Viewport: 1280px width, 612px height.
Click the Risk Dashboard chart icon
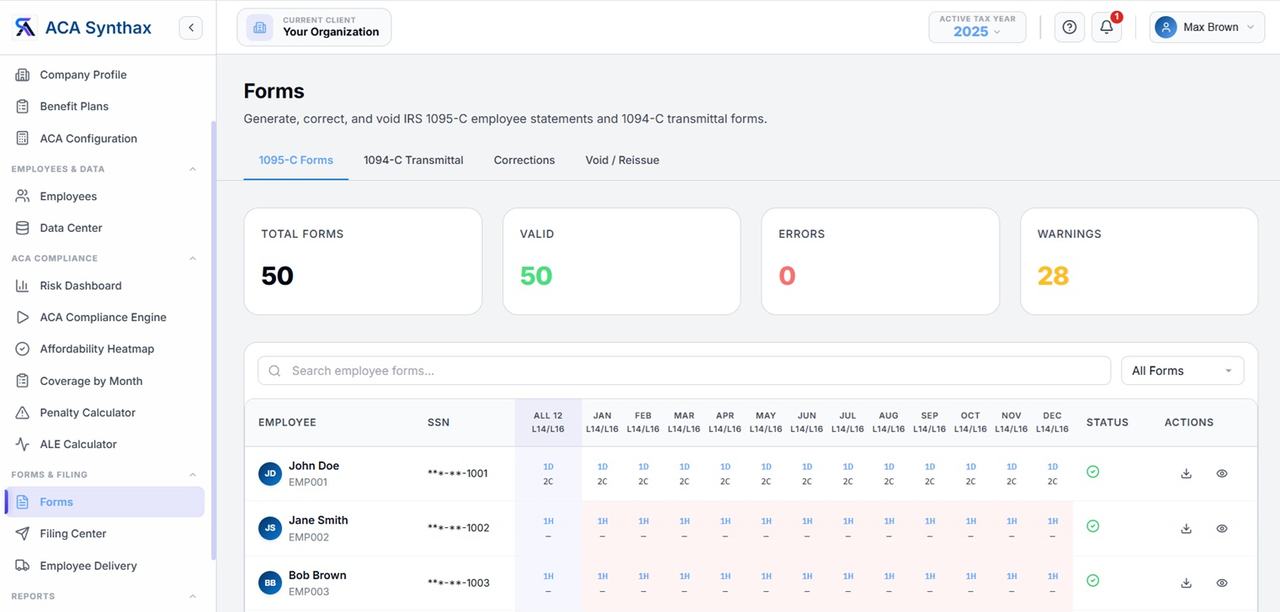coord(22,285)
